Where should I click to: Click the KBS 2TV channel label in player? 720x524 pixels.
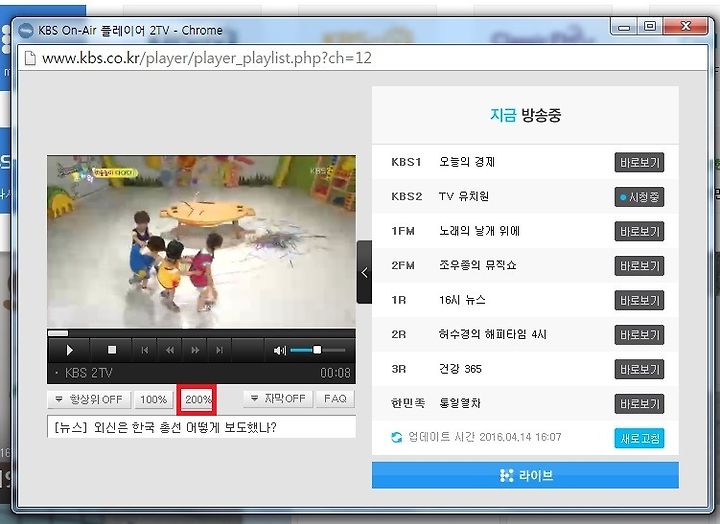tap(89, 373)
